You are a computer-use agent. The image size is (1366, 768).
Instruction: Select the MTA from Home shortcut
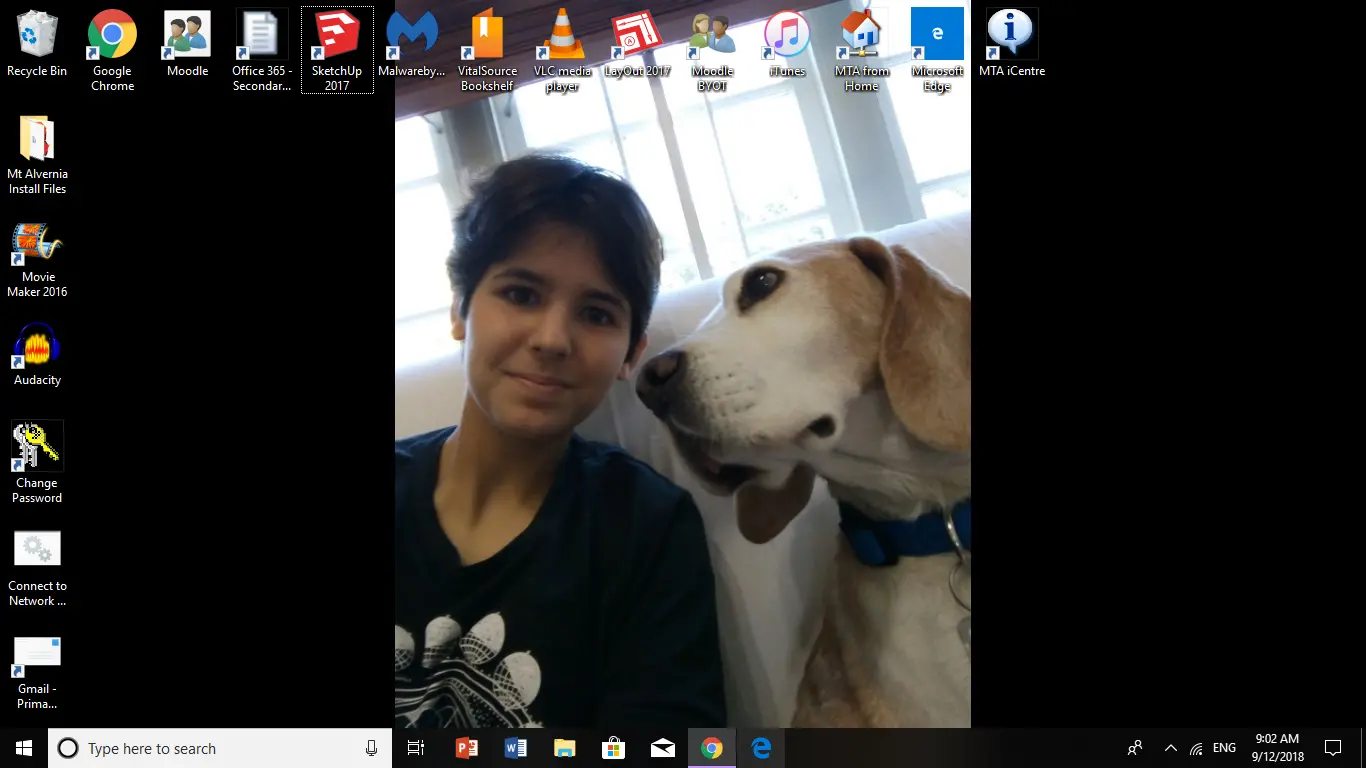[x=862, y=50]
